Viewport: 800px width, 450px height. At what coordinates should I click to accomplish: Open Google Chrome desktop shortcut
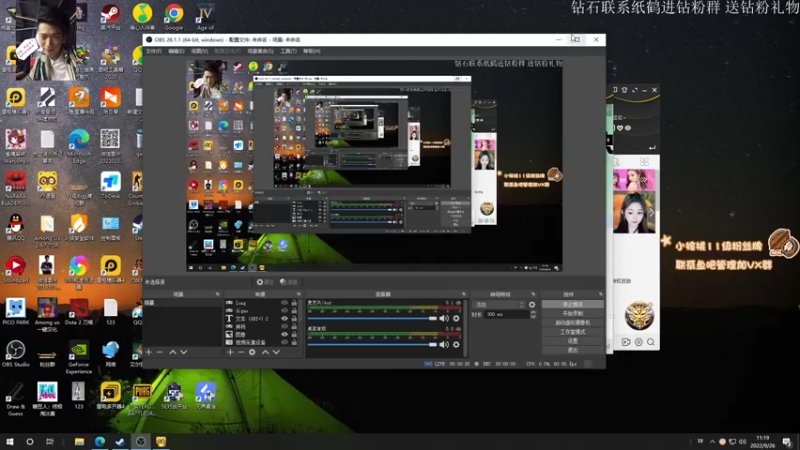[x=174, y=14]
